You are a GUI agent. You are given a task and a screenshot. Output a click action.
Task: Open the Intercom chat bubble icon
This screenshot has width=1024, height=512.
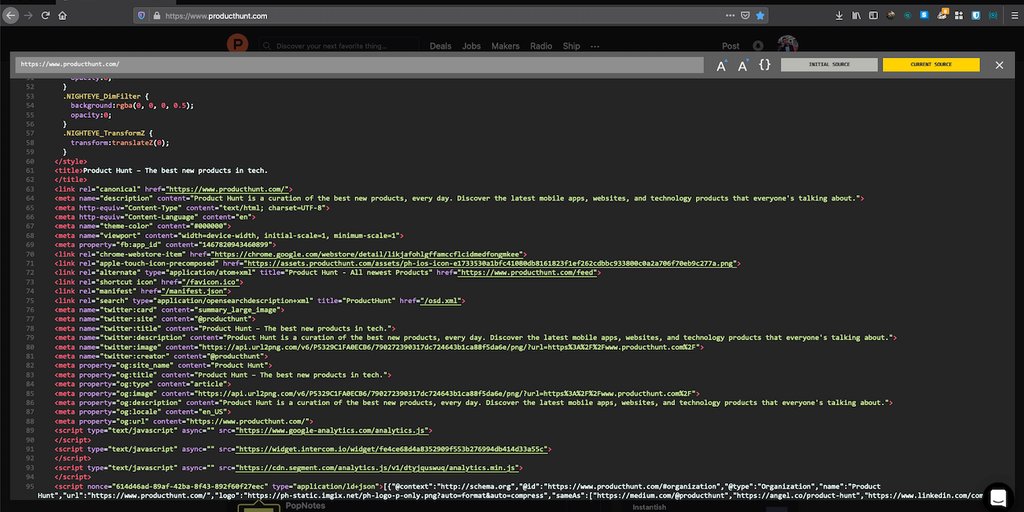(998, 498)
